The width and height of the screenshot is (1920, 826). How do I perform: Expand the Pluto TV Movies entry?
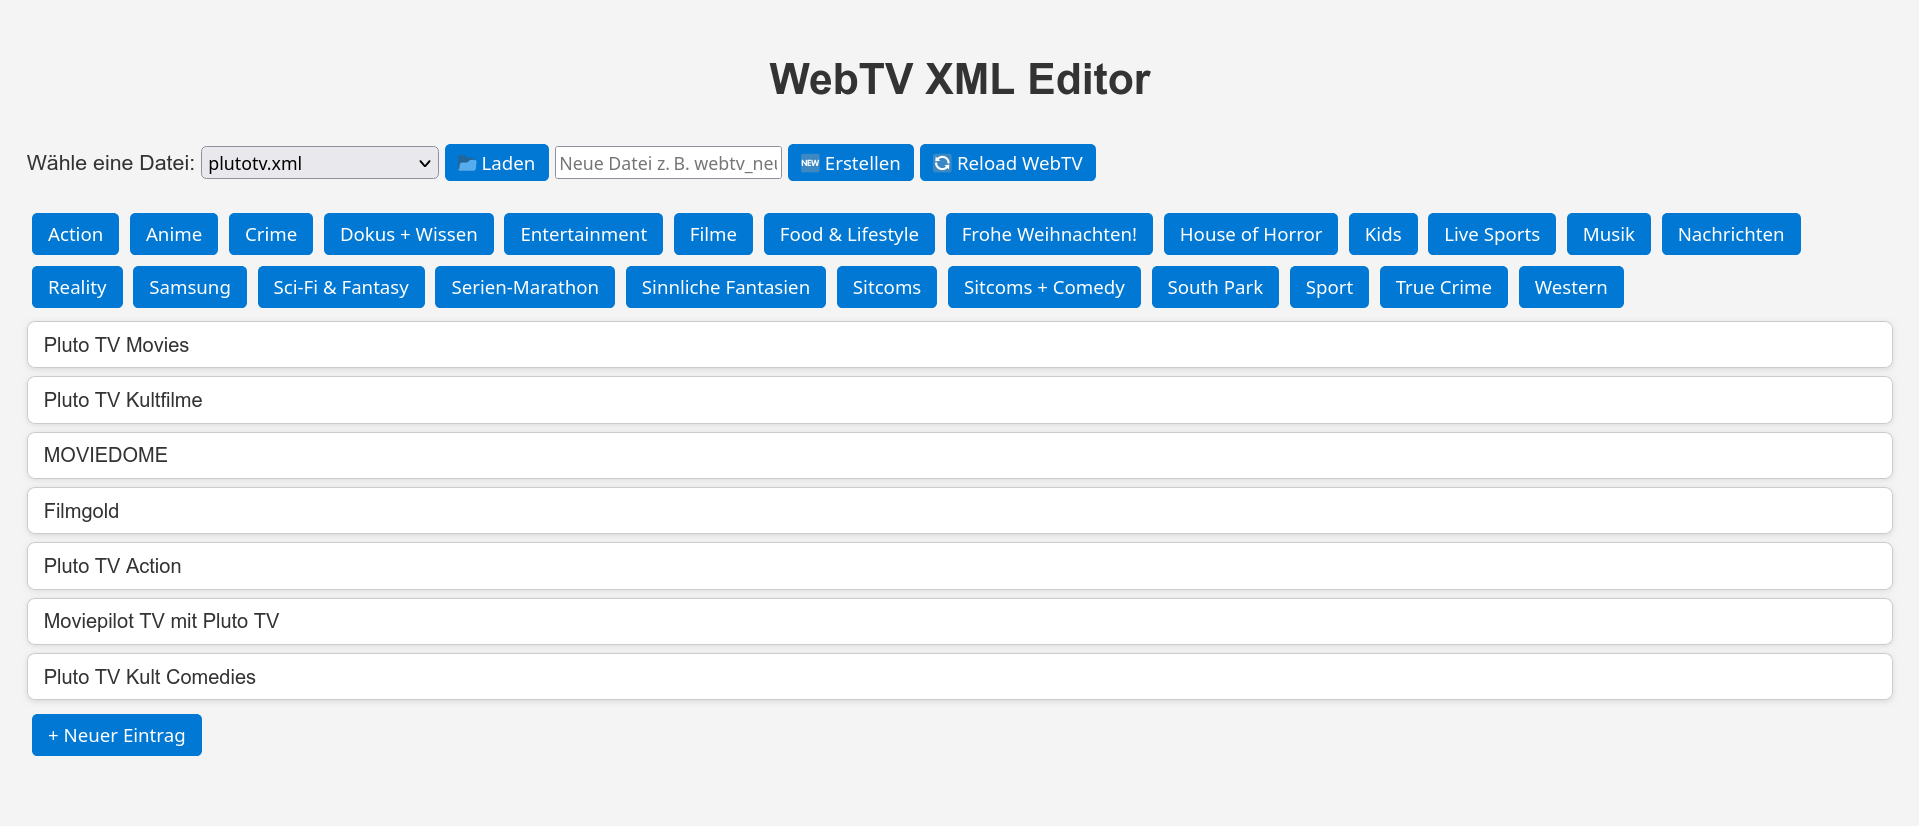[959, 345]
